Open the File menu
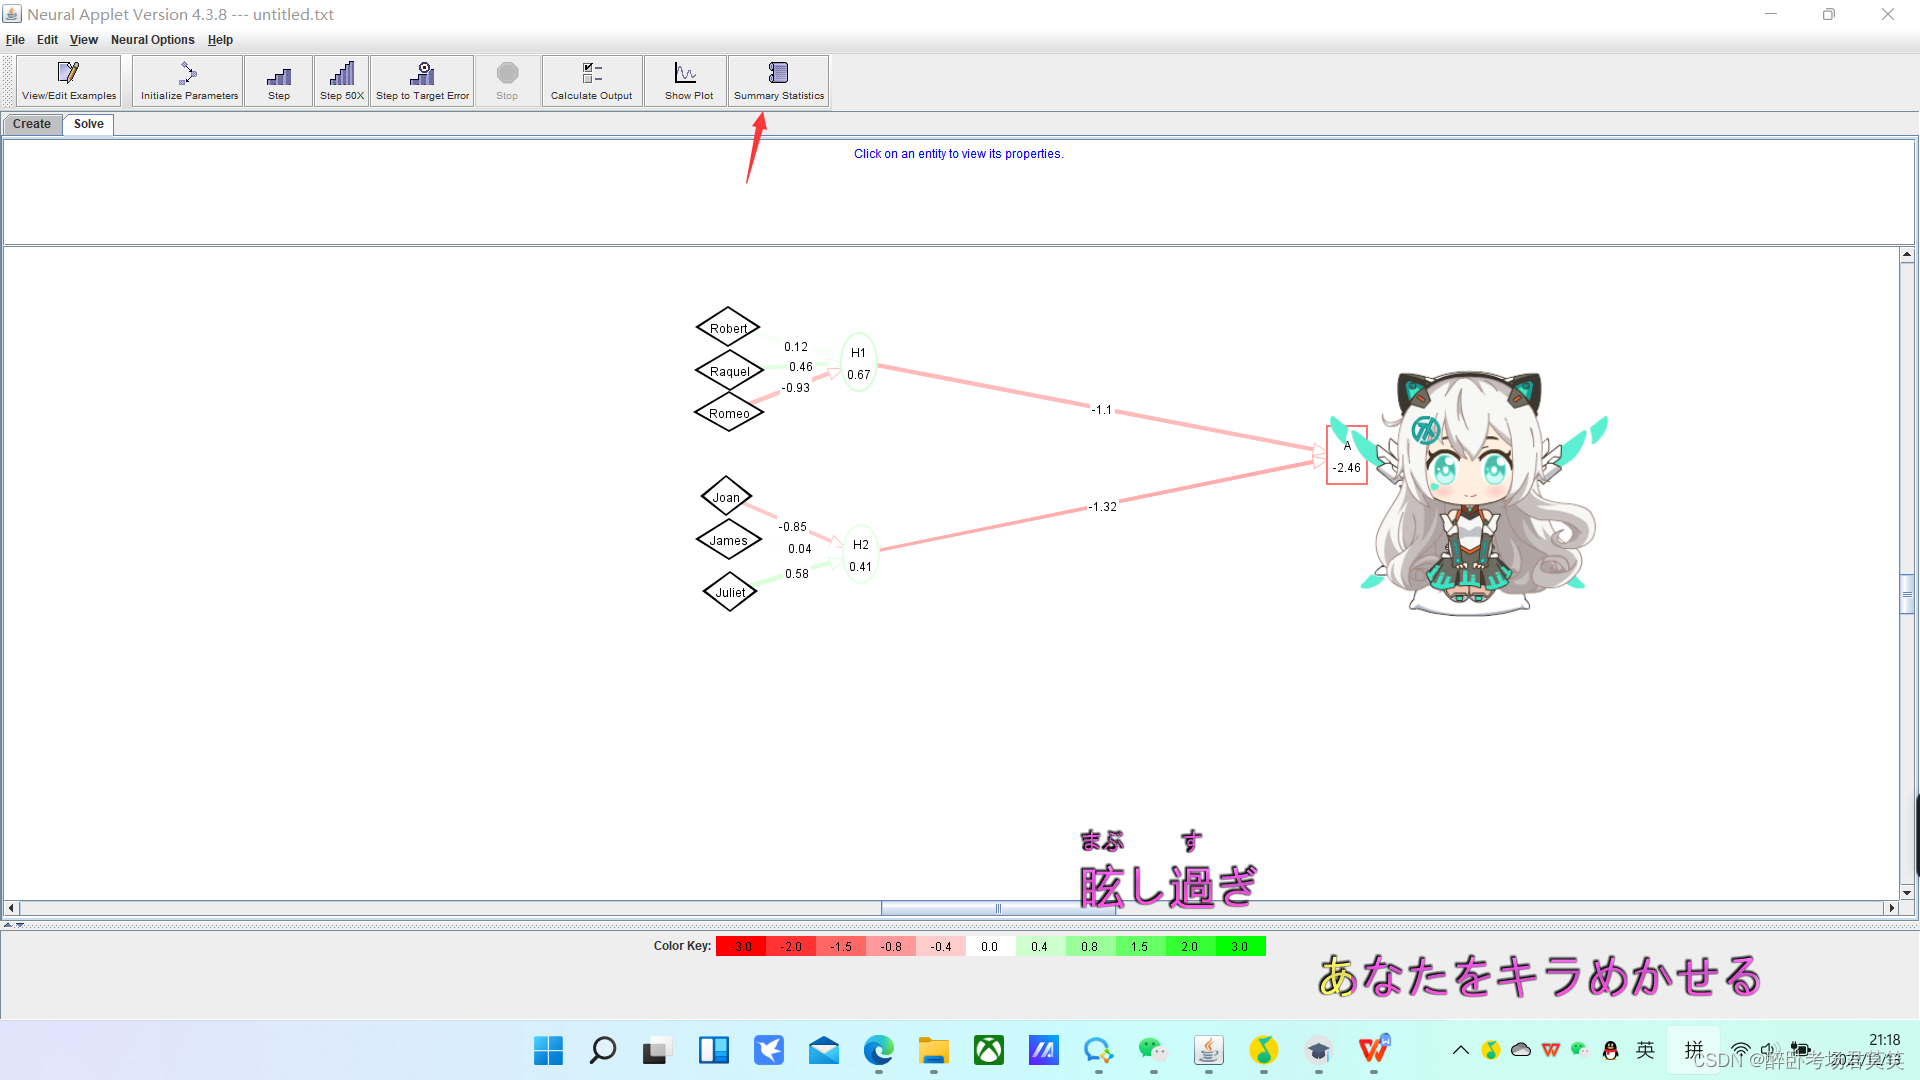Screen dimensions: 1920x1080 pos(15,40)
